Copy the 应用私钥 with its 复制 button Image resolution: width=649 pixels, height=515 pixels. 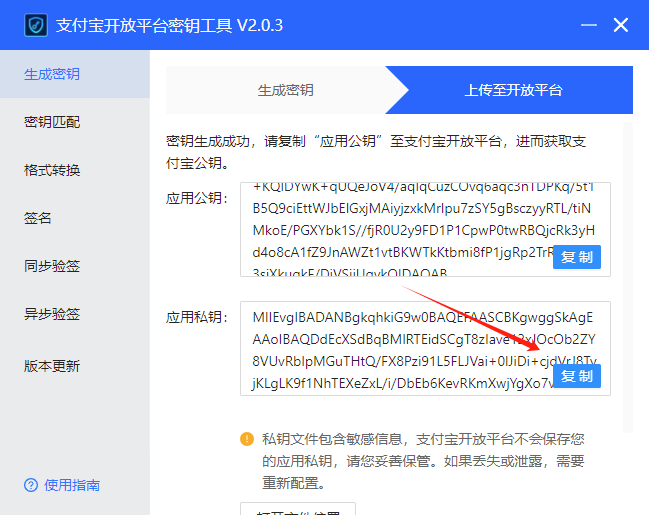pos(577,376)
